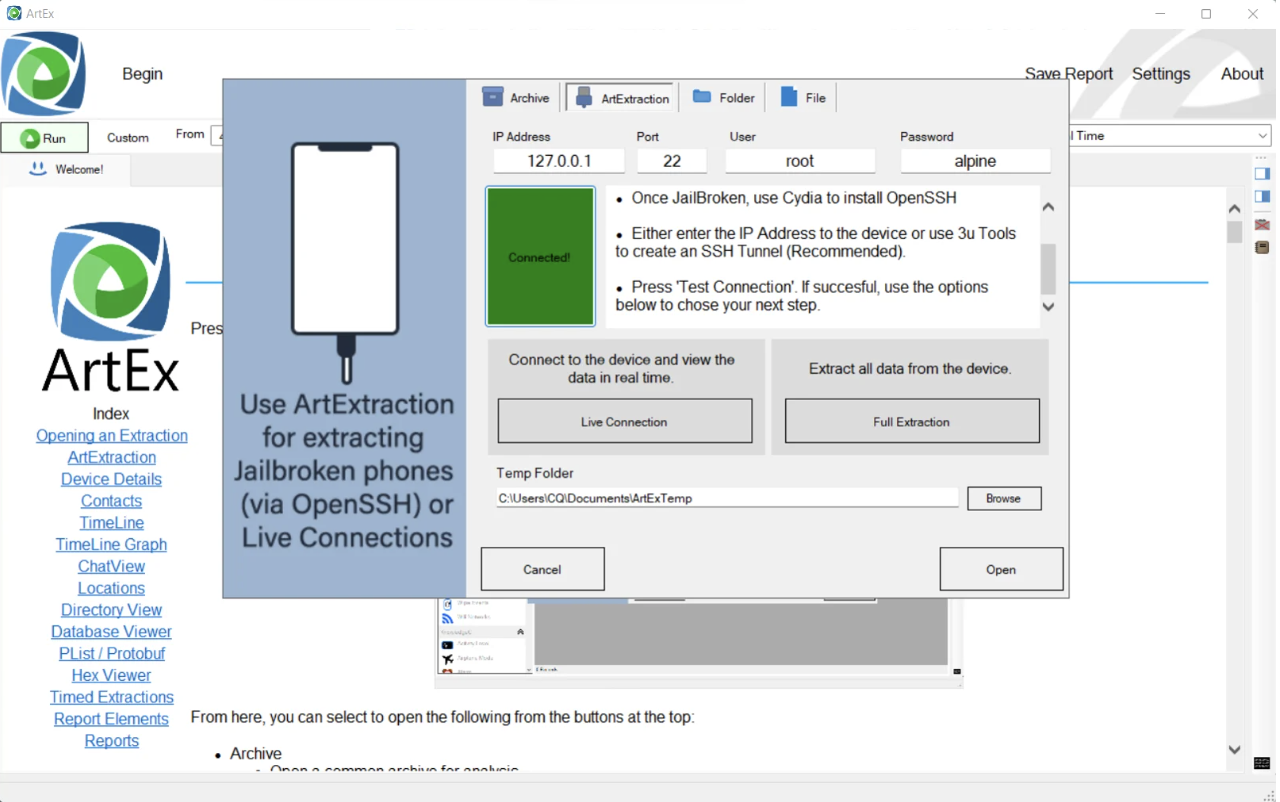Image resolution: width=1280 pixels, height=802 pixels.
Task: Click the Open button in dialog
Action: click(1001, 569)
